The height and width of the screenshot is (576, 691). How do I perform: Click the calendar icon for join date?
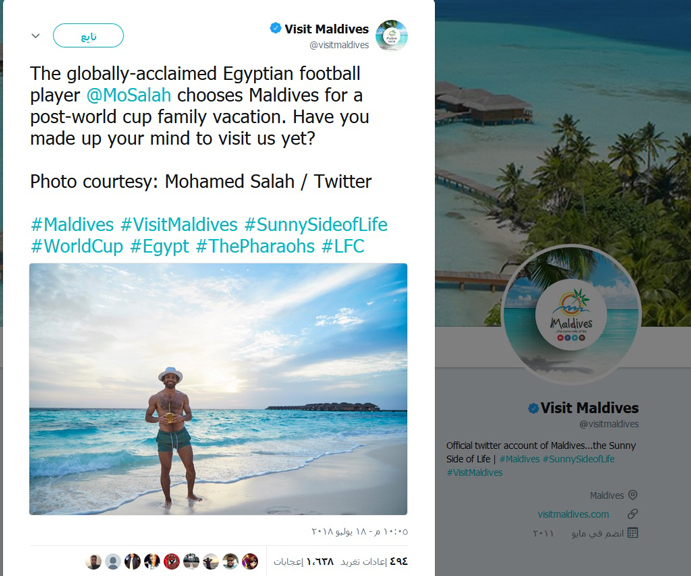(x=632, y=533)
